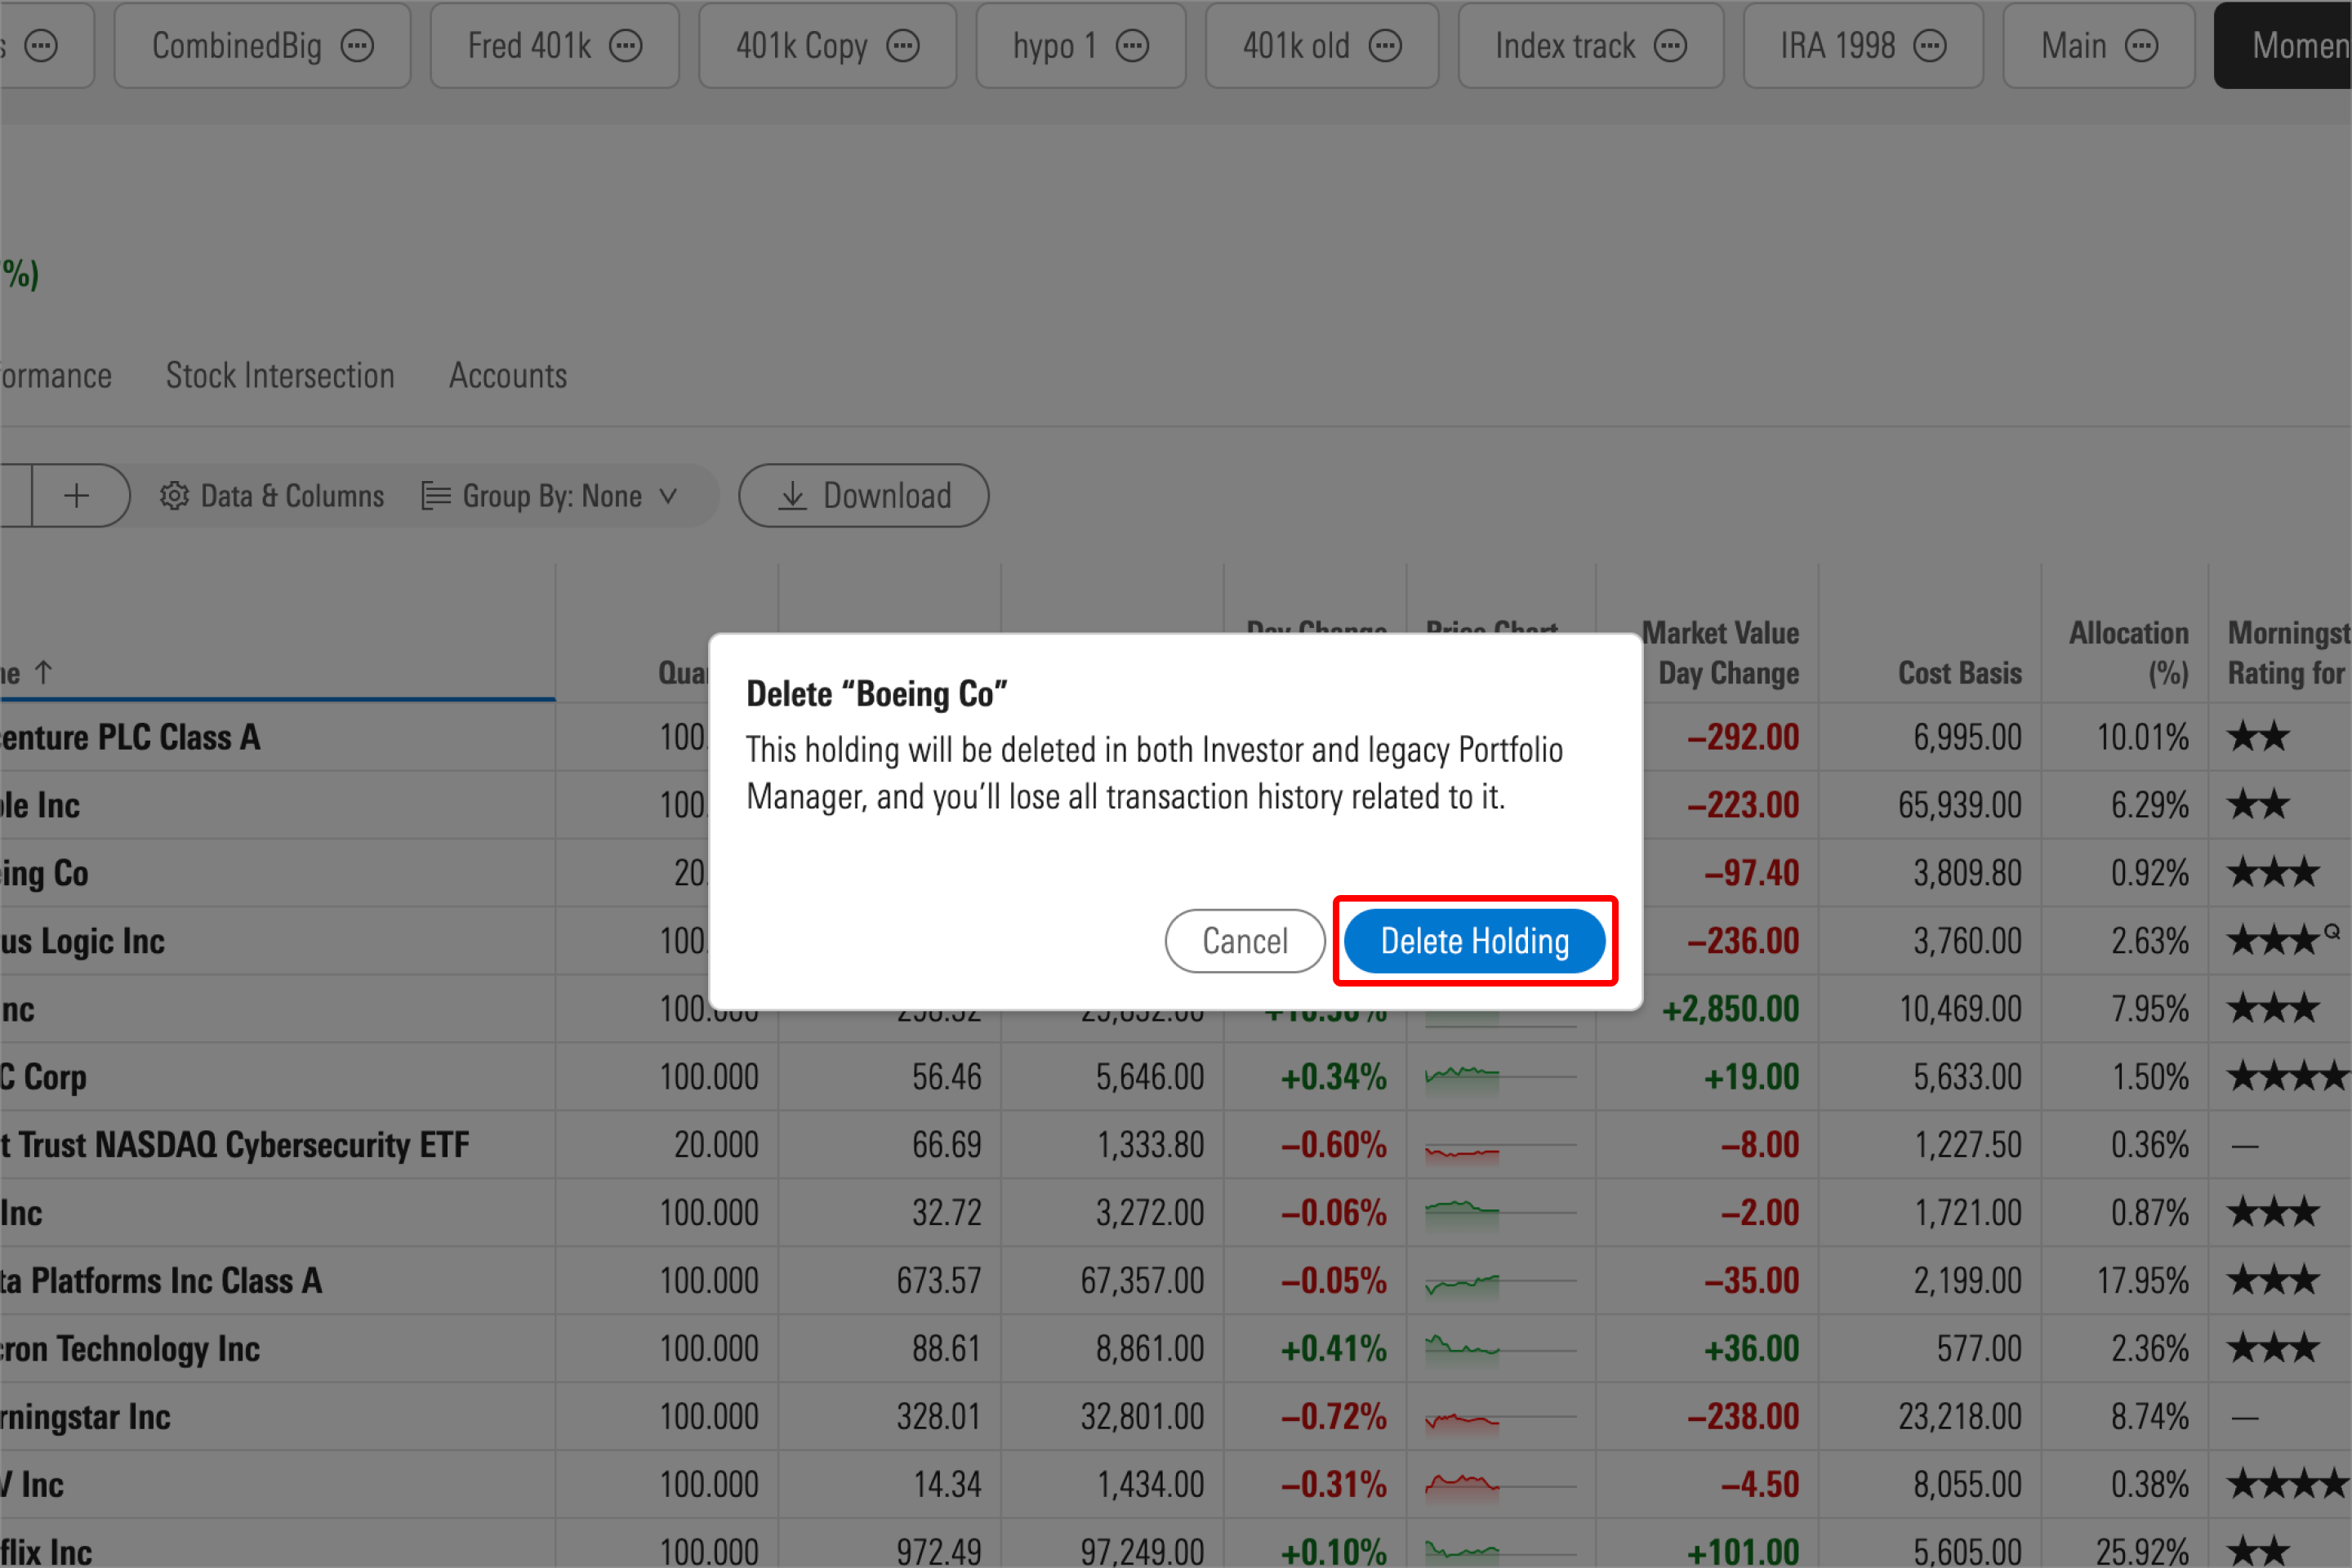Screen dimensions: 2352x1568
Task: Click the plus icon to add view
Action: point(77,495)
